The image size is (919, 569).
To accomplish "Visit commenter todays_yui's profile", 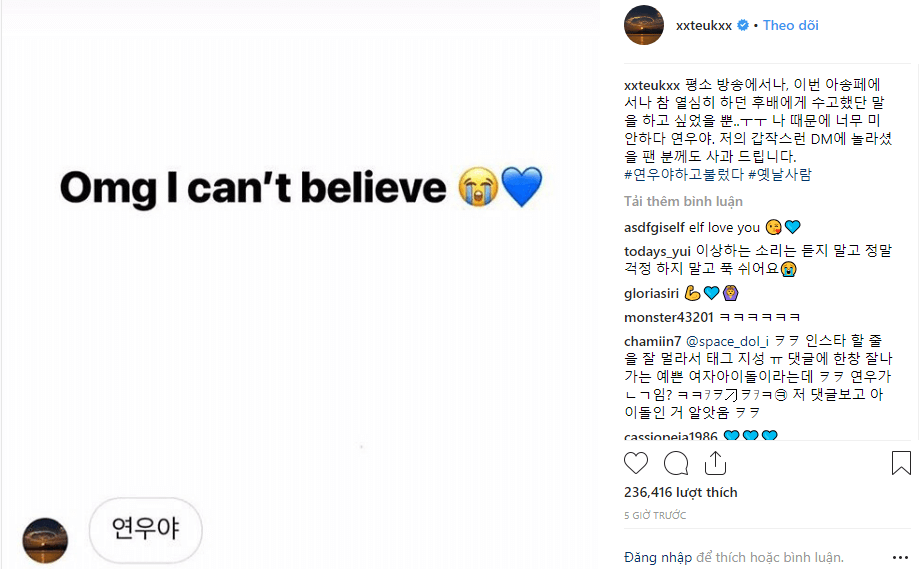I will pyautogui.click(x=659, y=251).
